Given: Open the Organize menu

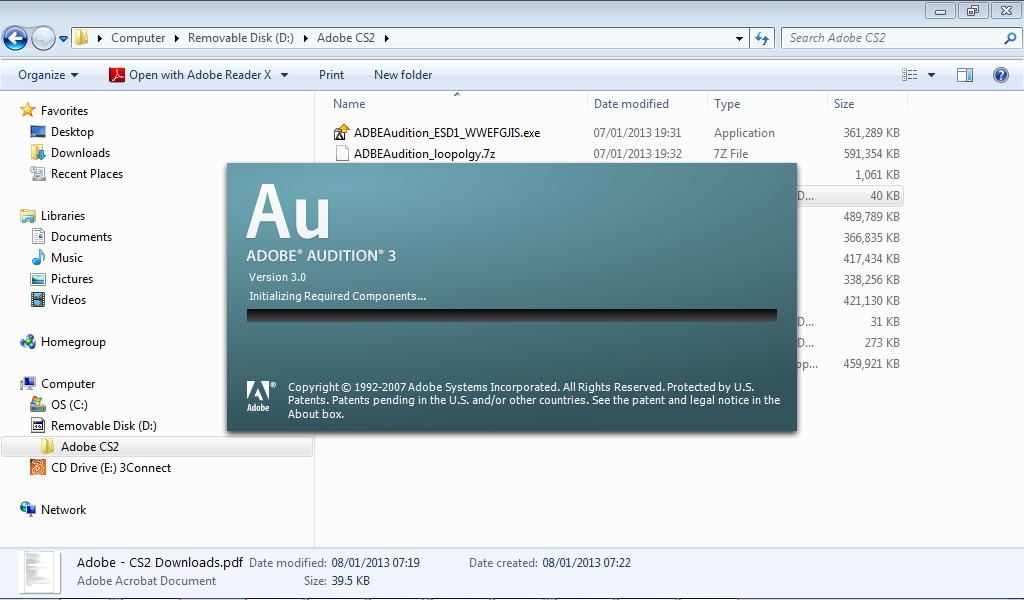Looking at the screenshot, I should point(48,75).
